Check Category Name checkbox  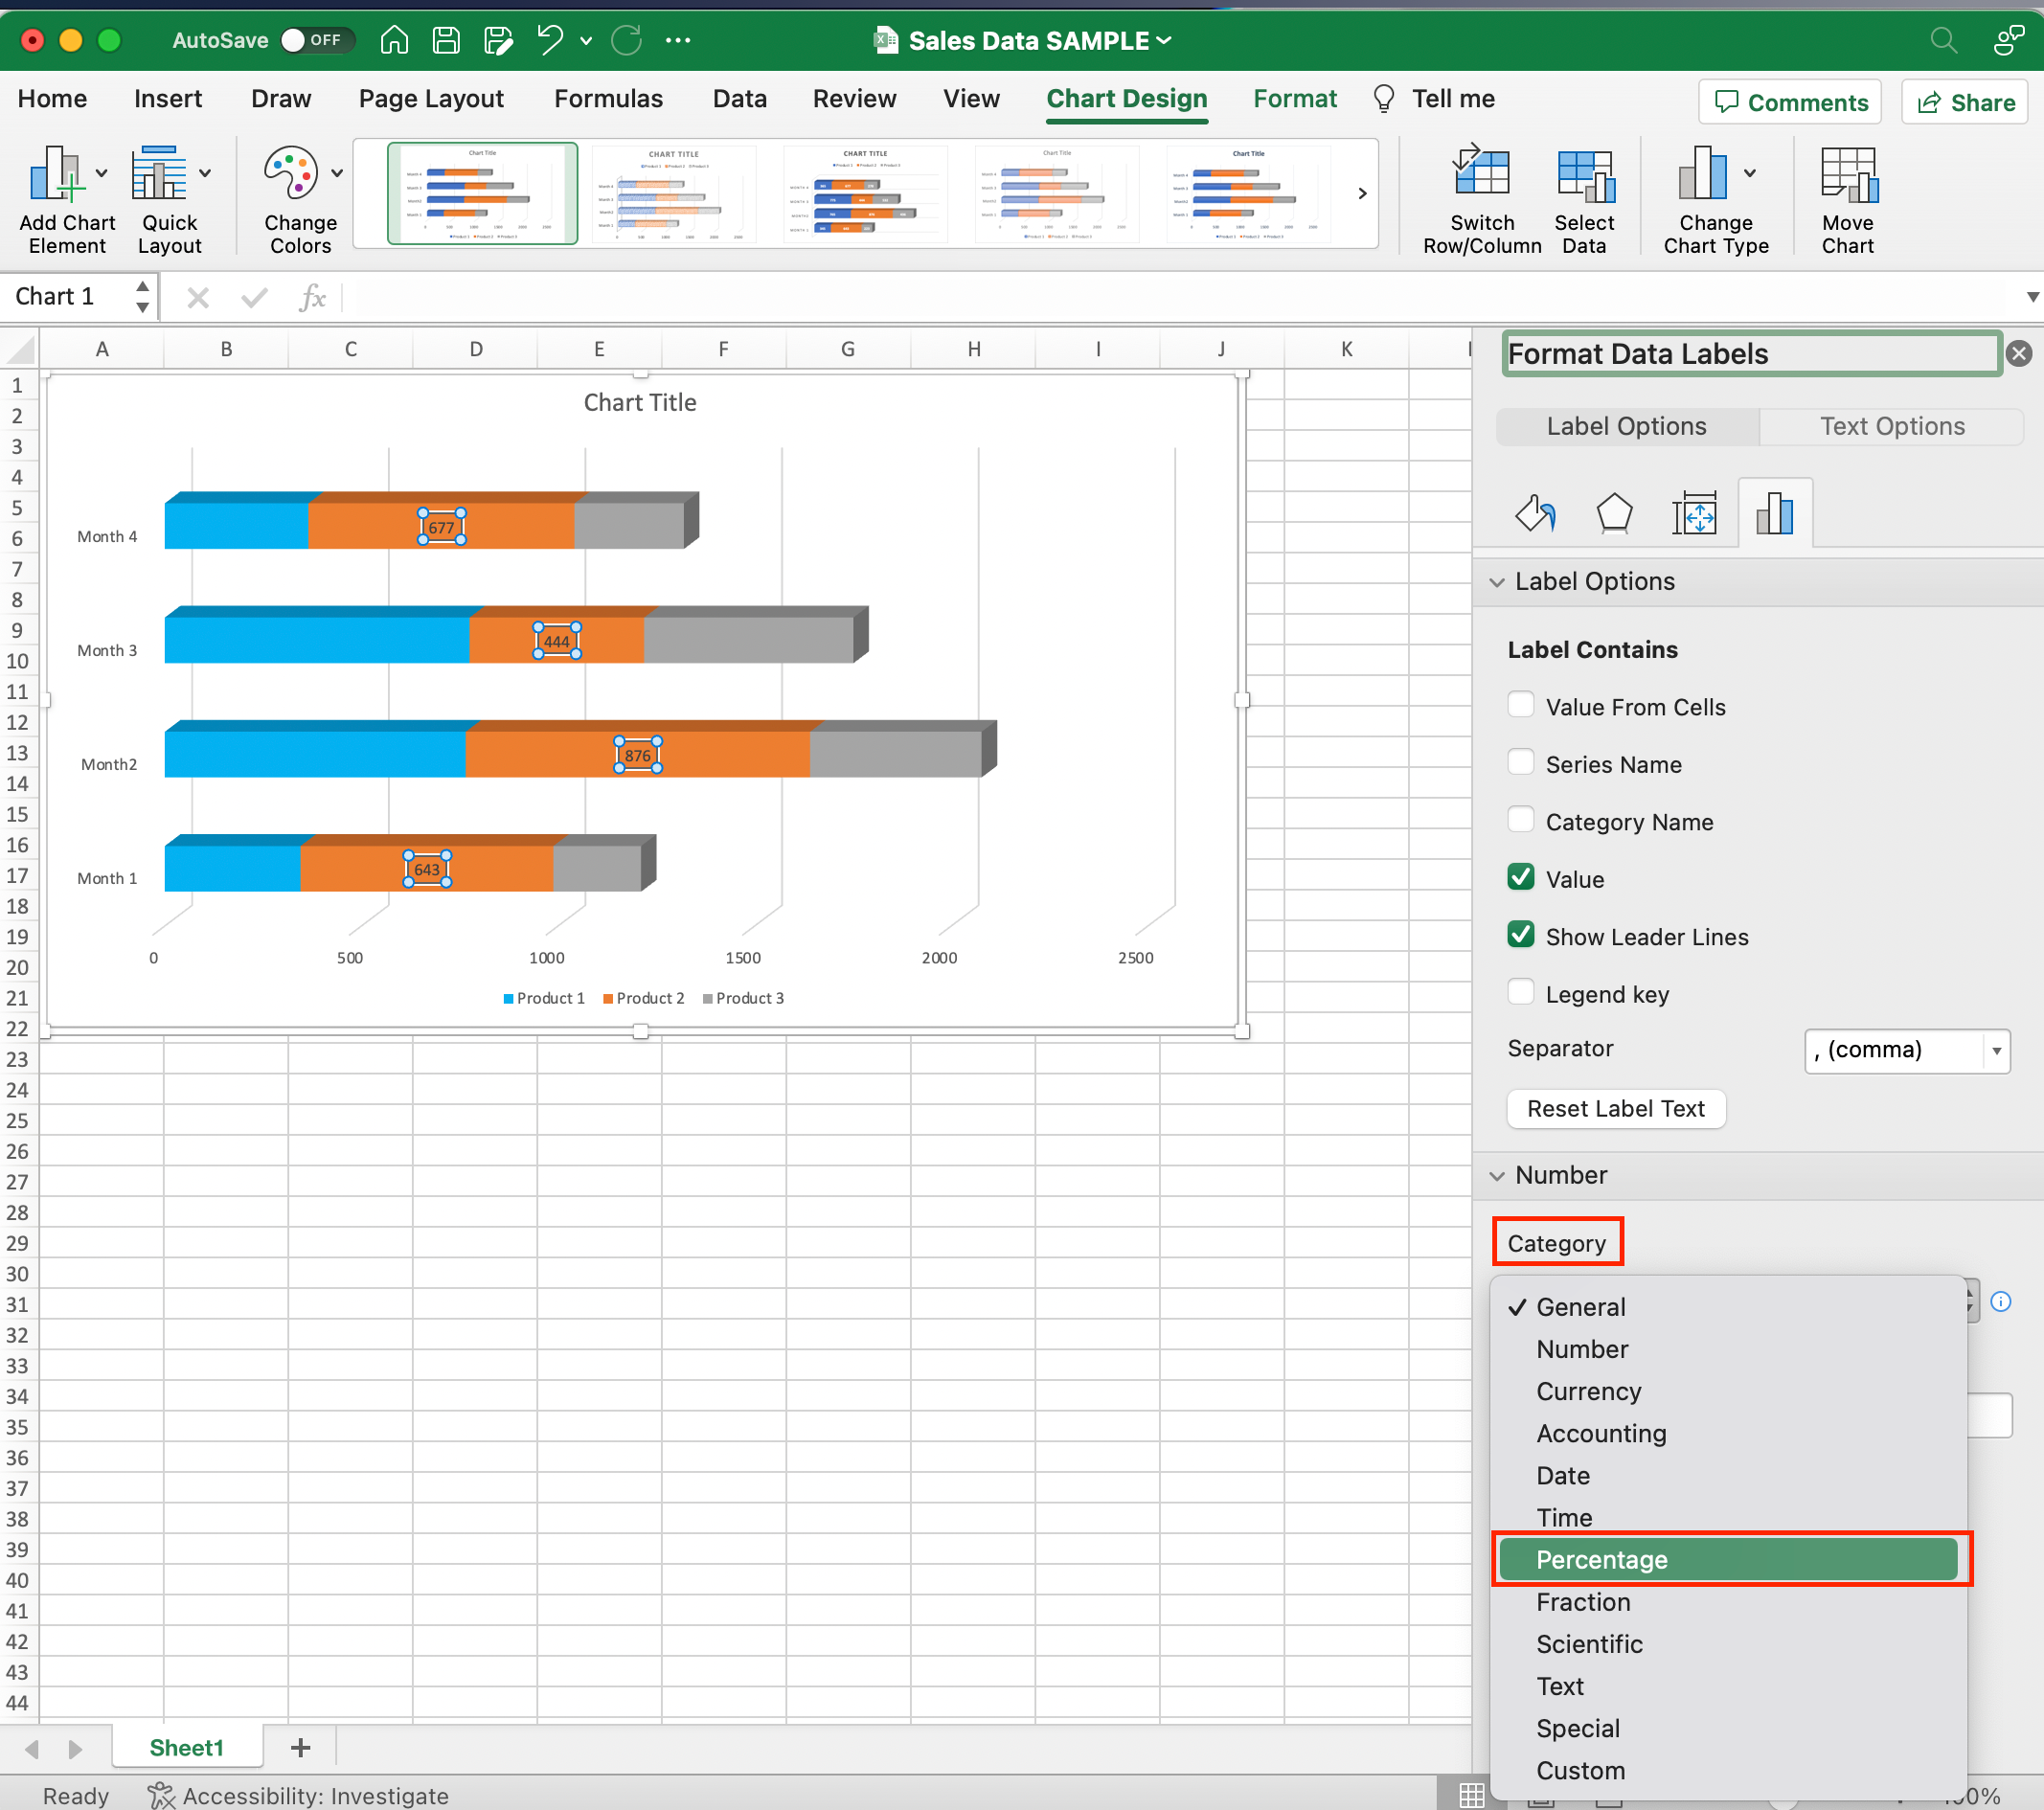(1521, 820)
